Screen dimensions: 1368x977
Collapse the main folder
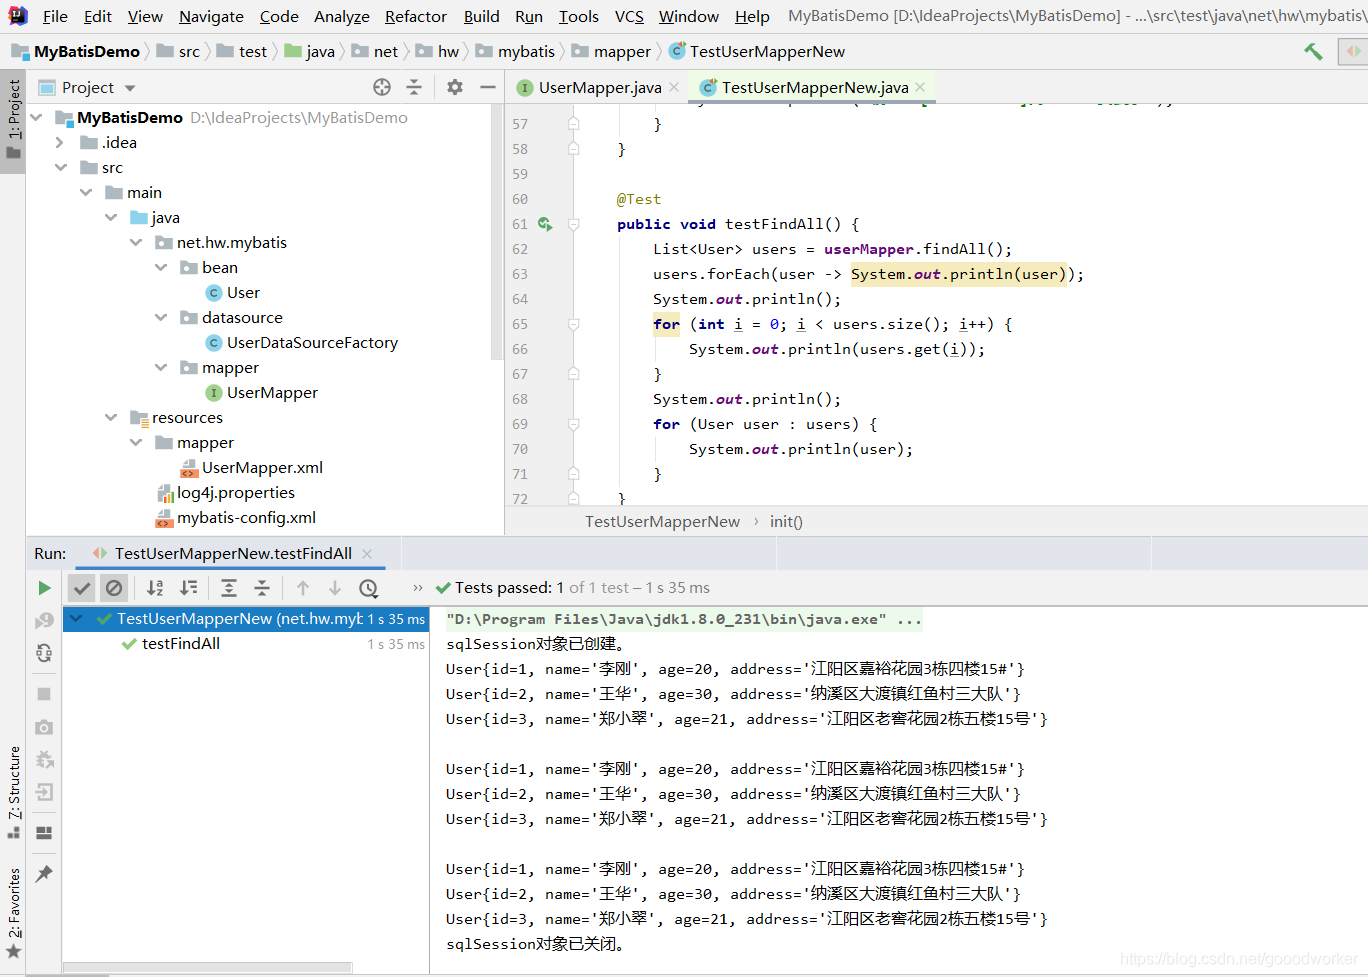[x=86, y=193]
